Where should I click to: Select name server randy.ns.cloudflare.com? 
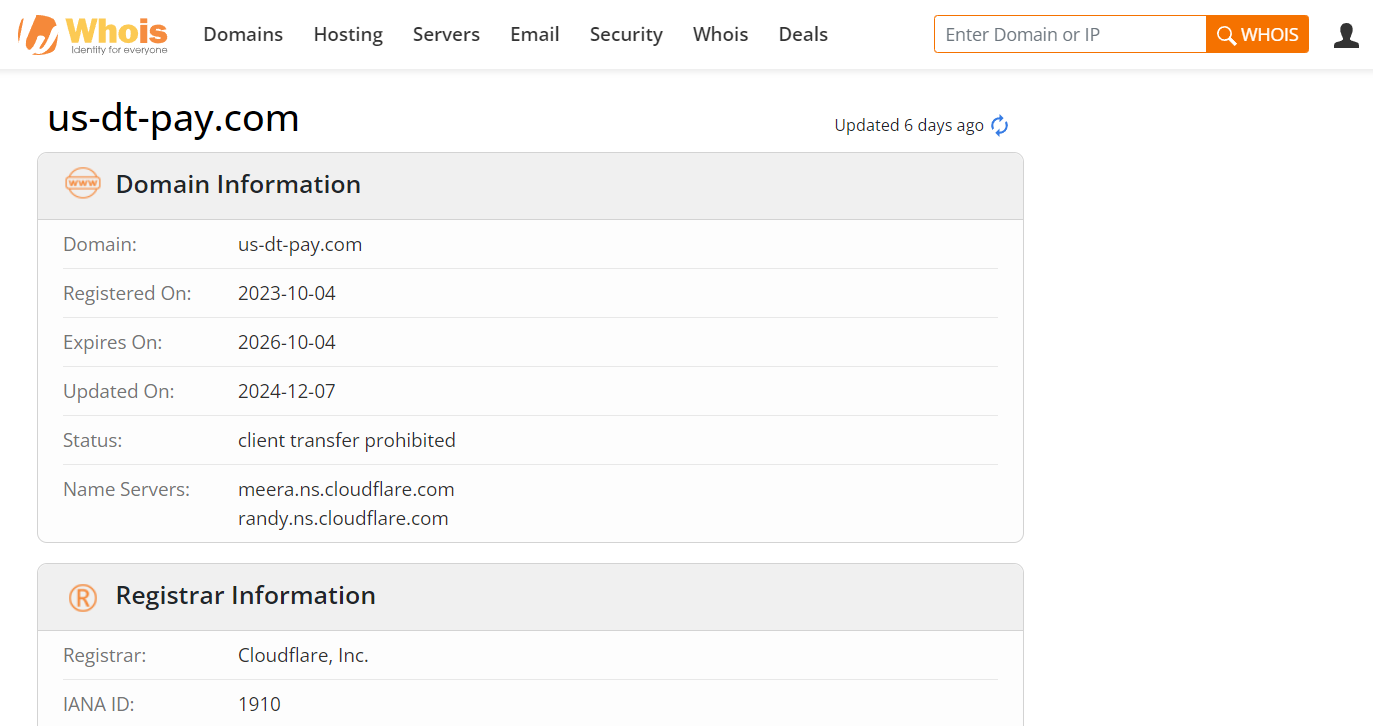pyautogui.click(x=343, y=518)
